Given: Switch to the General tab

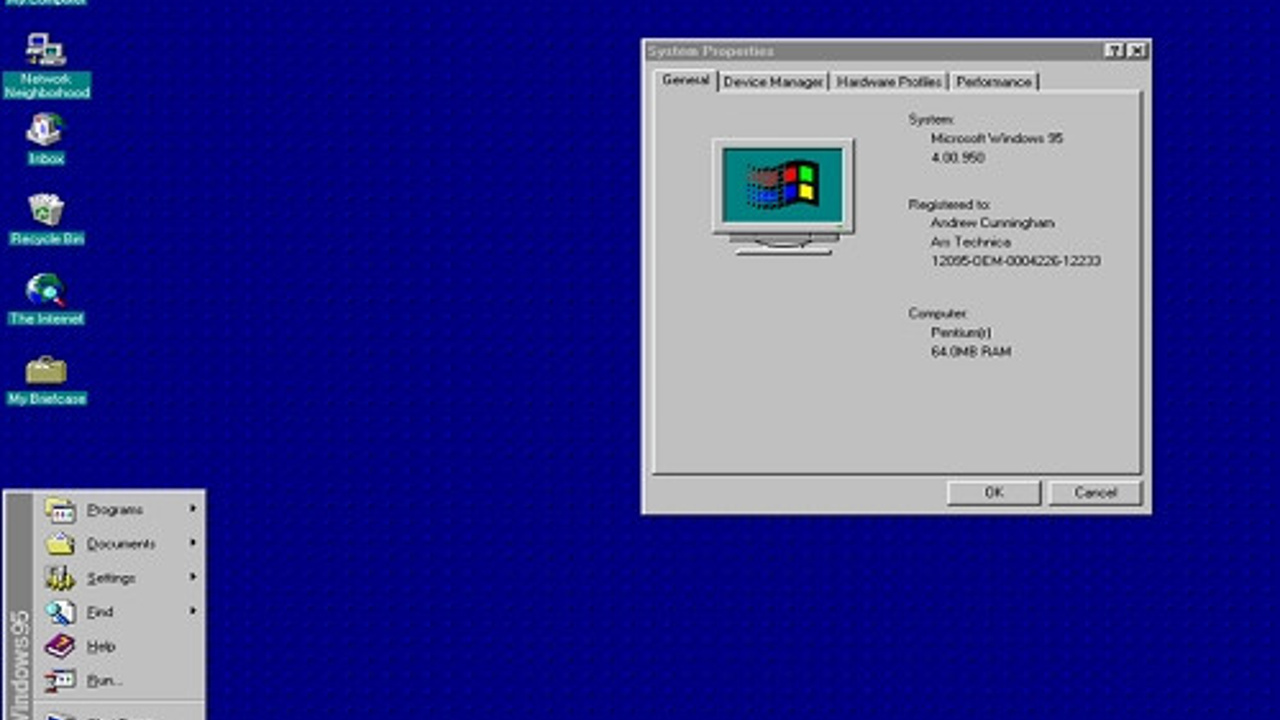Looking at the screenshot, I should (x=686, y=80).
